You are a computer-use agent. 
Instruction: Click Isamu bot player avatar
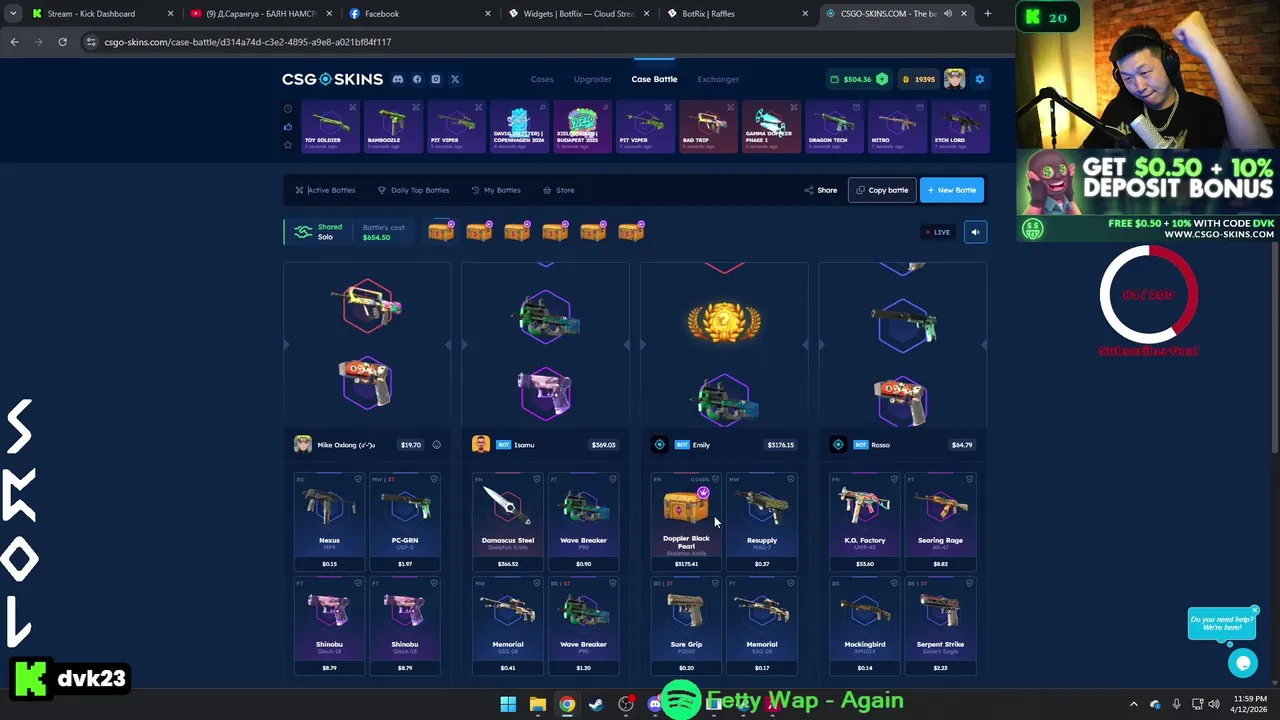pos(480,445)
